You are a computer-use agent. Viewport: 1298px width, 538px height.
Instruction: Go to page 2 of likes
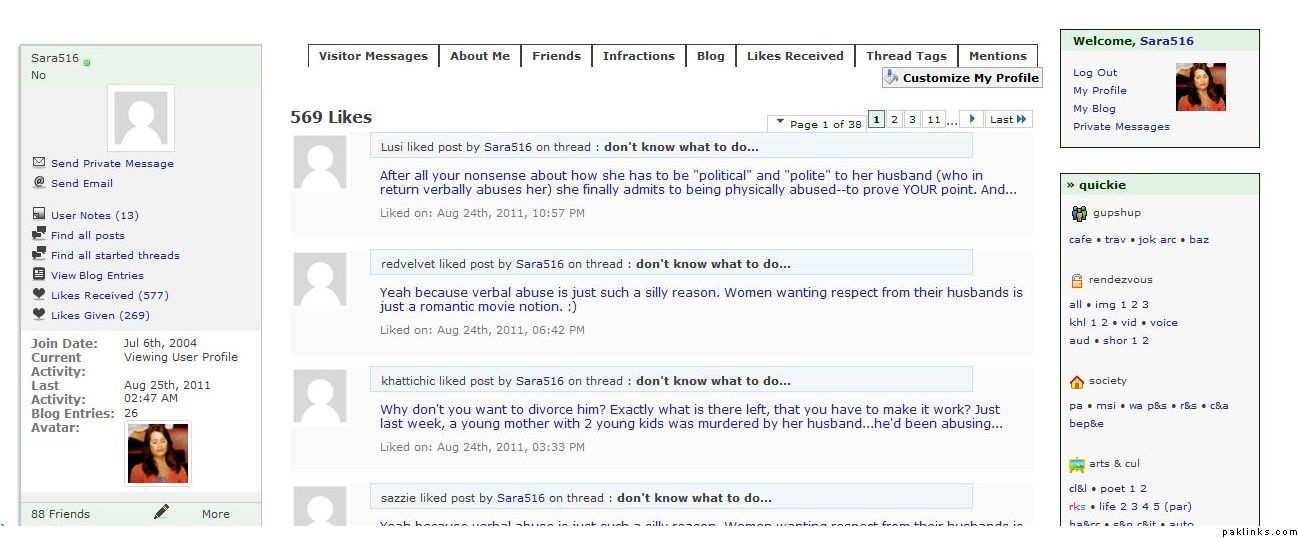tap(894, 120)
